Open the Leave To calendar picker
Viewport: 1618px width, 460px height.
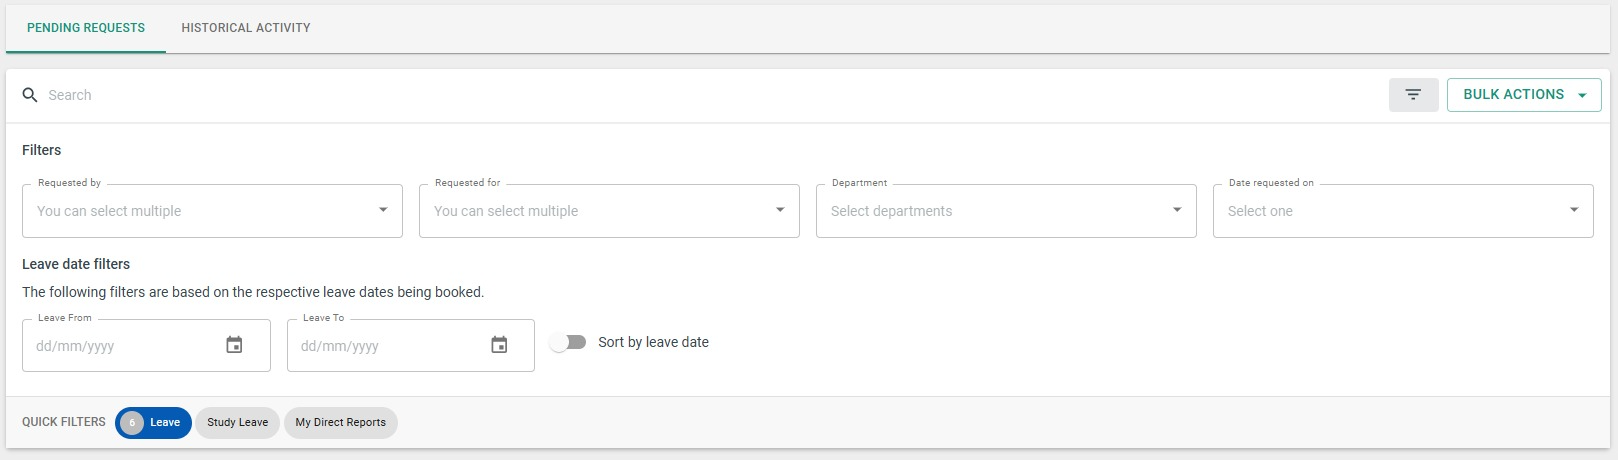click(499, 345)
